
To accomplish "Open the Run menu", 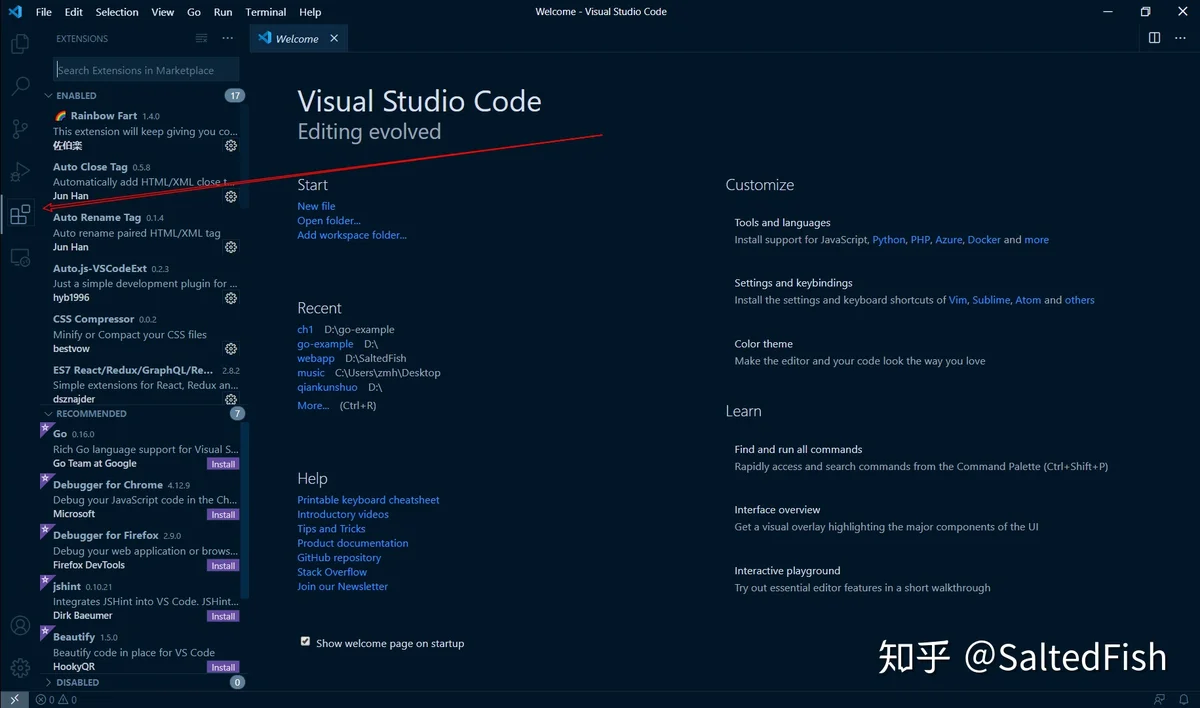I will point(223,12).
